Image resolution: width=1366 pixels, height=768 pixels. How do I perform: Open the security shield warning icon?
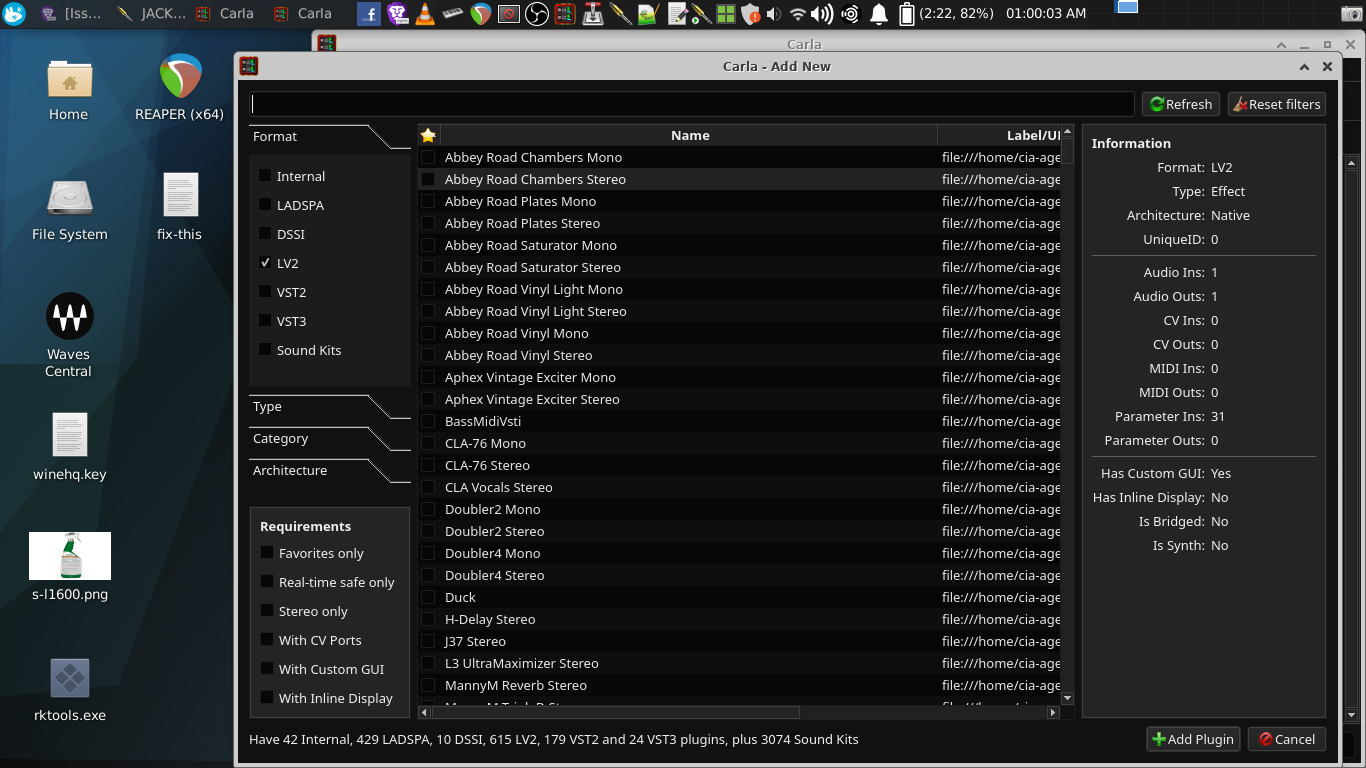coord(750,14)
